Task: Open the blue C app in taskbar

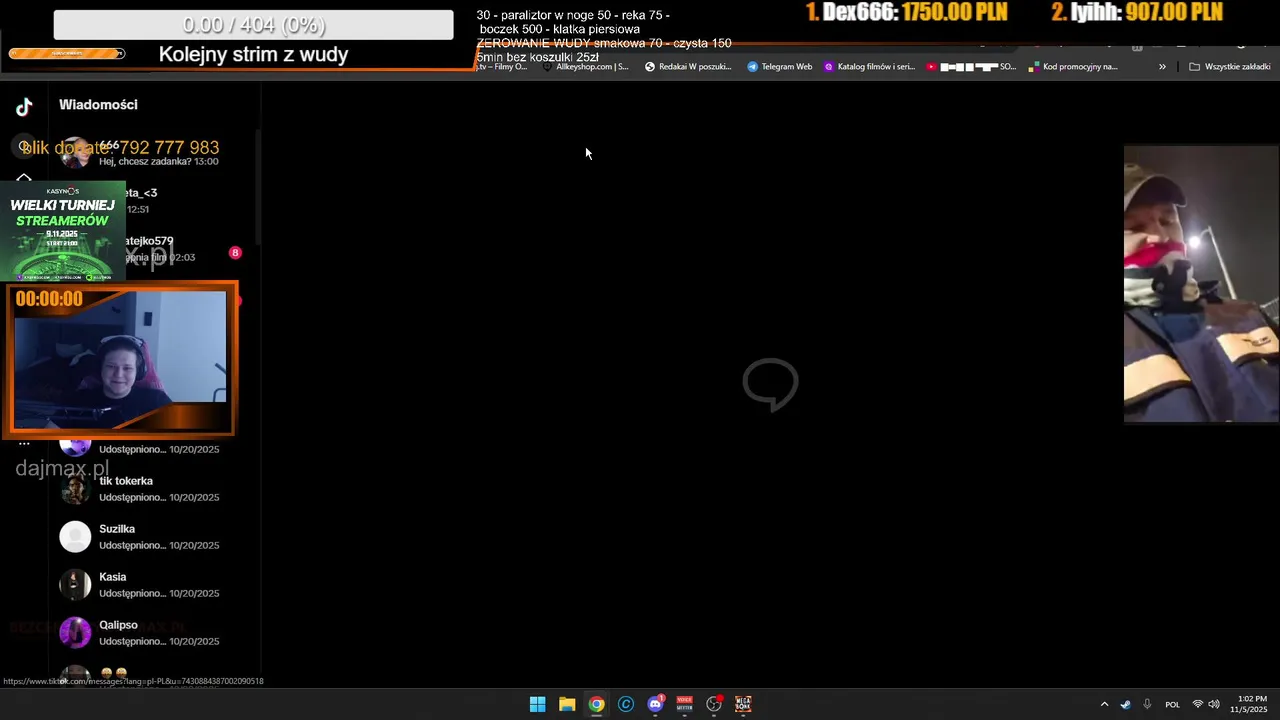Action: click(x=626, y=704)
